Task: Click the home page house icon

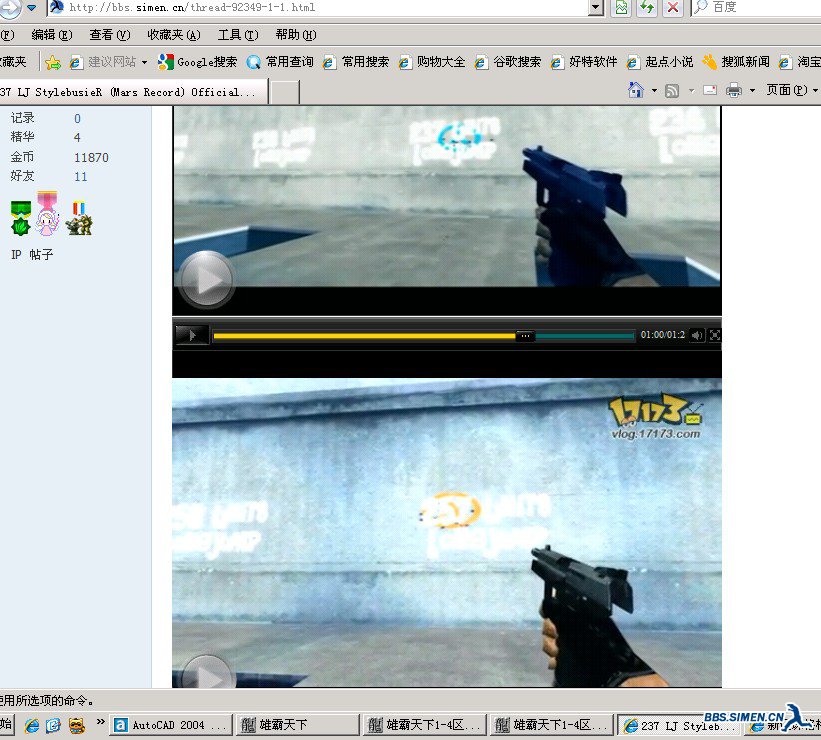Action: coord(636,90)
